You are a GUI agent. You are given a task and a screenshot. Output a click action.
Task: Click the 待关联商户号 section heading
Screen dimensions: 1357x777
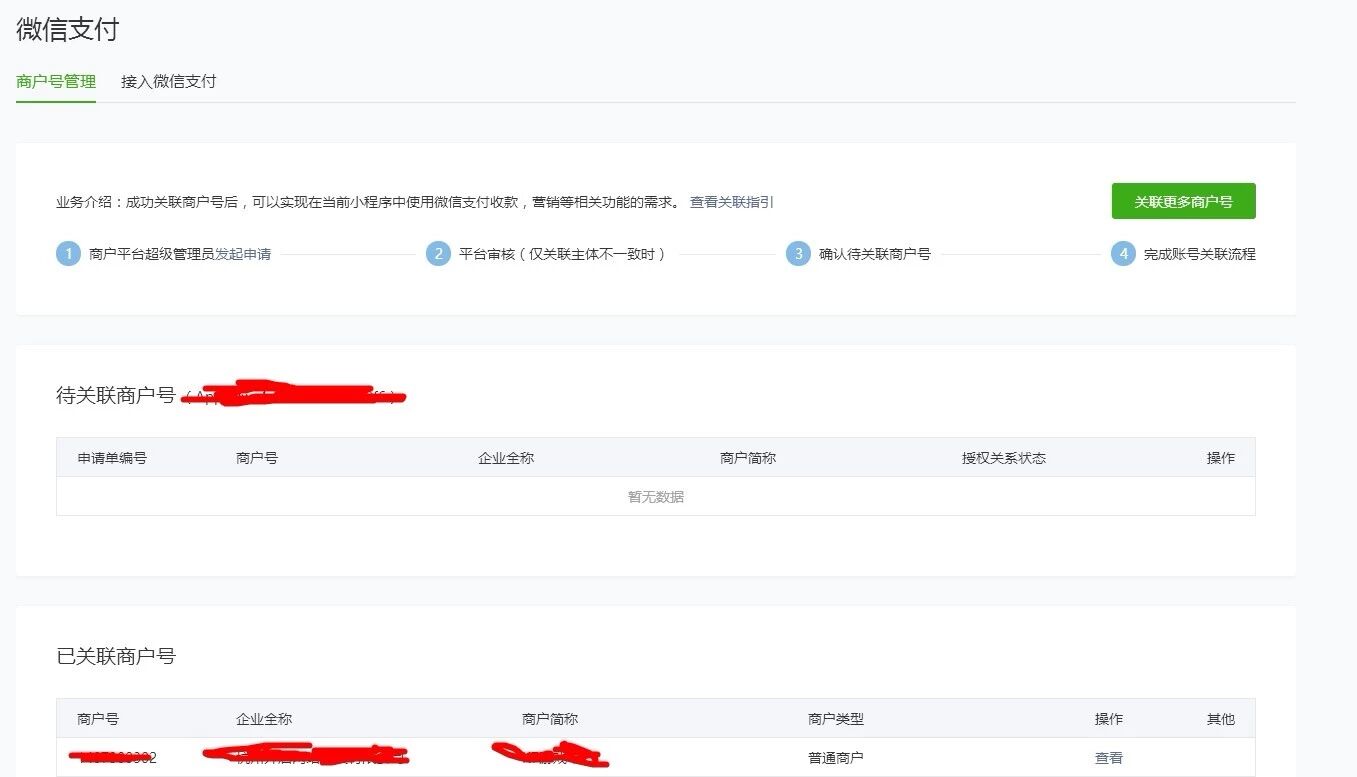point(115,395)
